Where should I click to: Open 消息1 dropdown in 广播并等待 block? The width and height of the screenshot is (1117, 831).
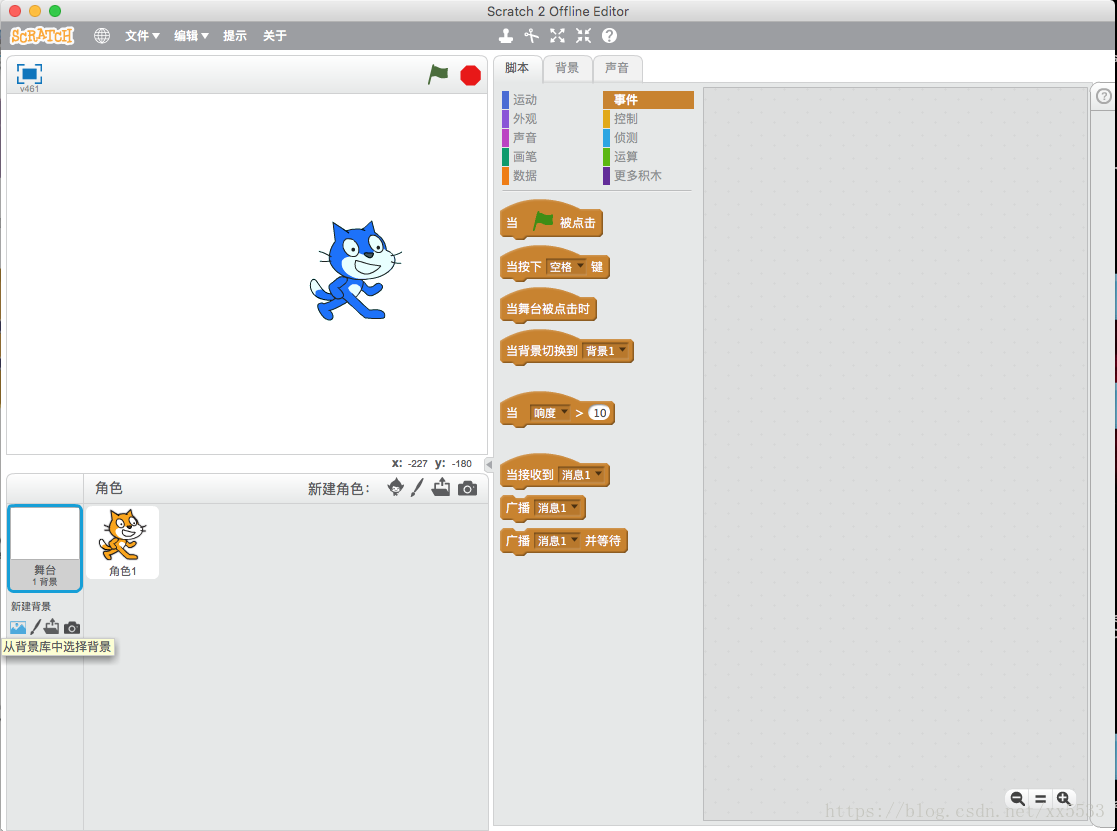(558, 540)
